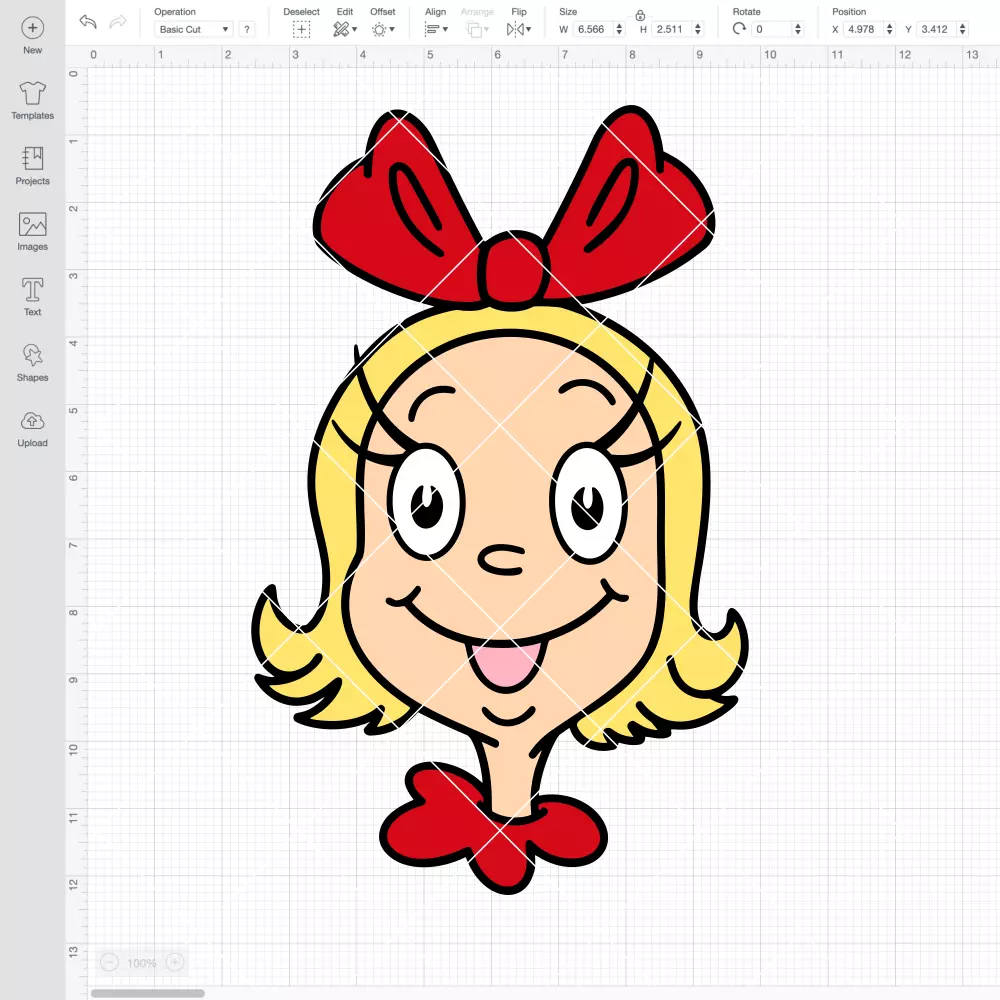Click the horizontal scrollbar at bottom

click(x=148, y=994)
